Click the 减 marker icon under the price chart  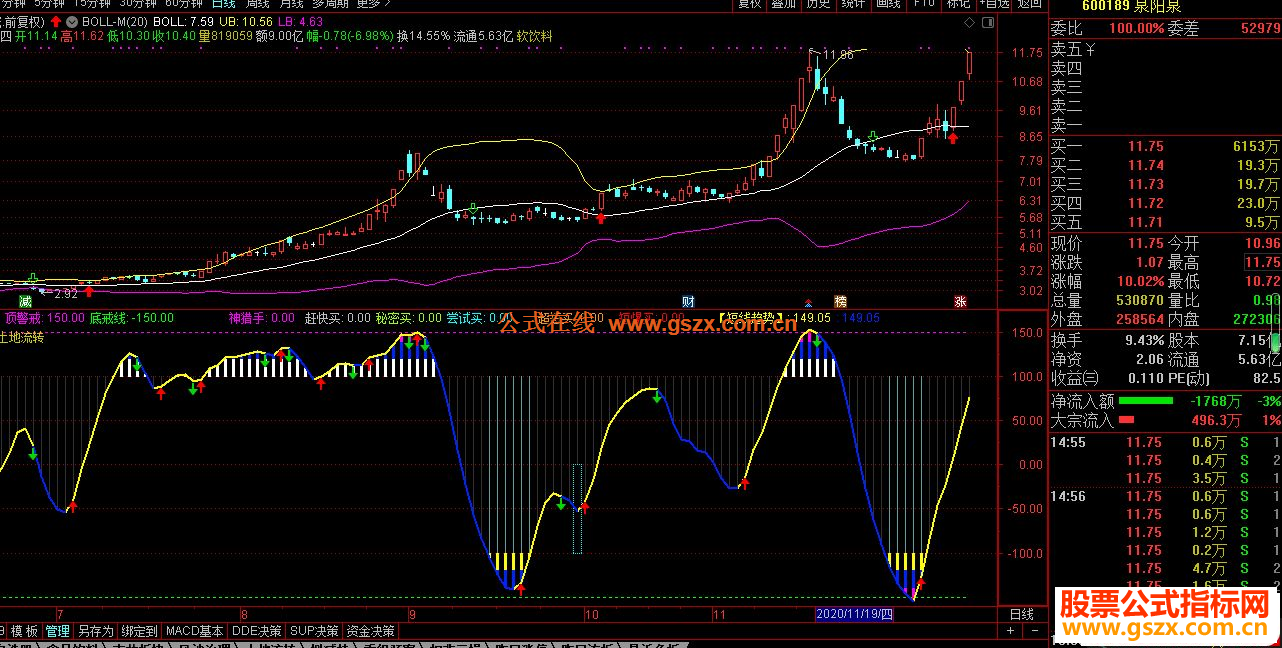[25, 300]
